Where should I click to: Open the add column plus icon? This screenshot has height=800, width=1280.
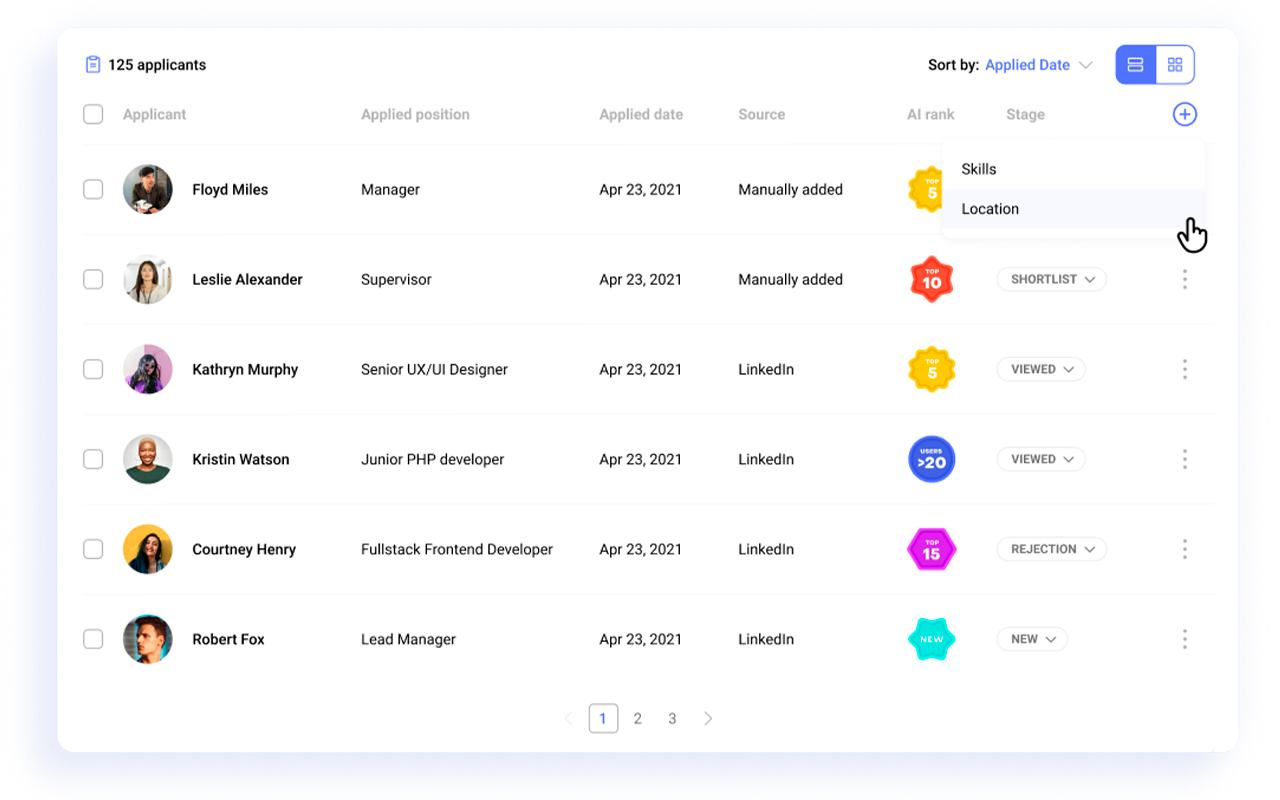coord(1184,114)
